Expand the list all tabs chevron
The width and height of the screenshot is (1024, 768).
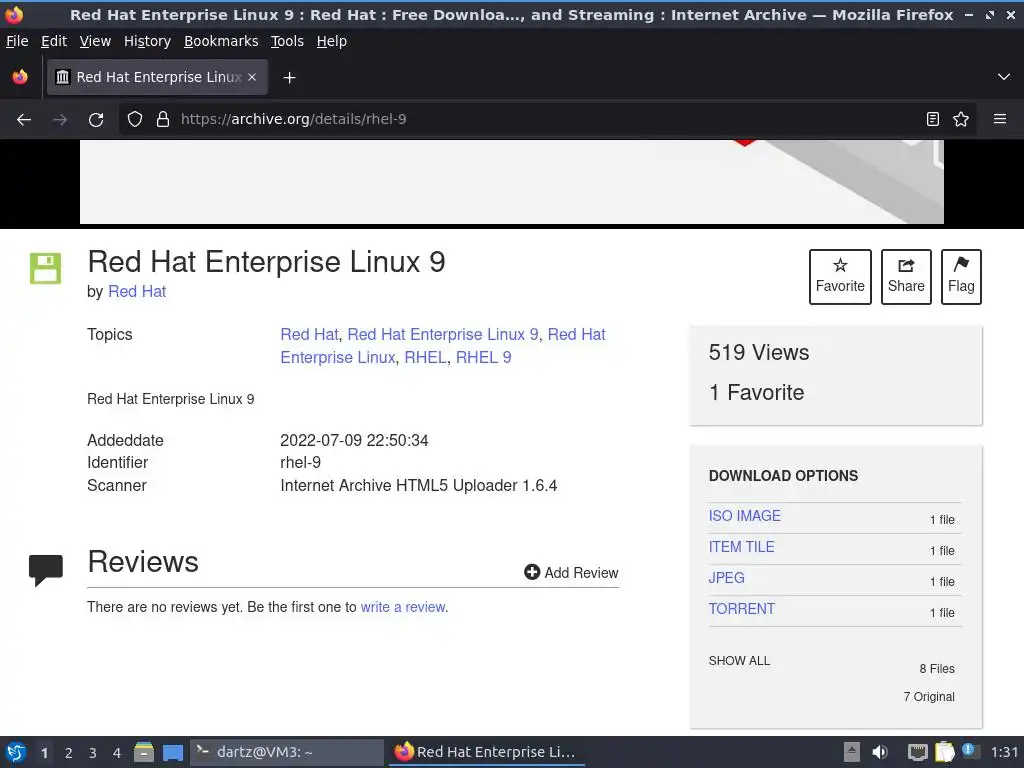coord(1004,77)
